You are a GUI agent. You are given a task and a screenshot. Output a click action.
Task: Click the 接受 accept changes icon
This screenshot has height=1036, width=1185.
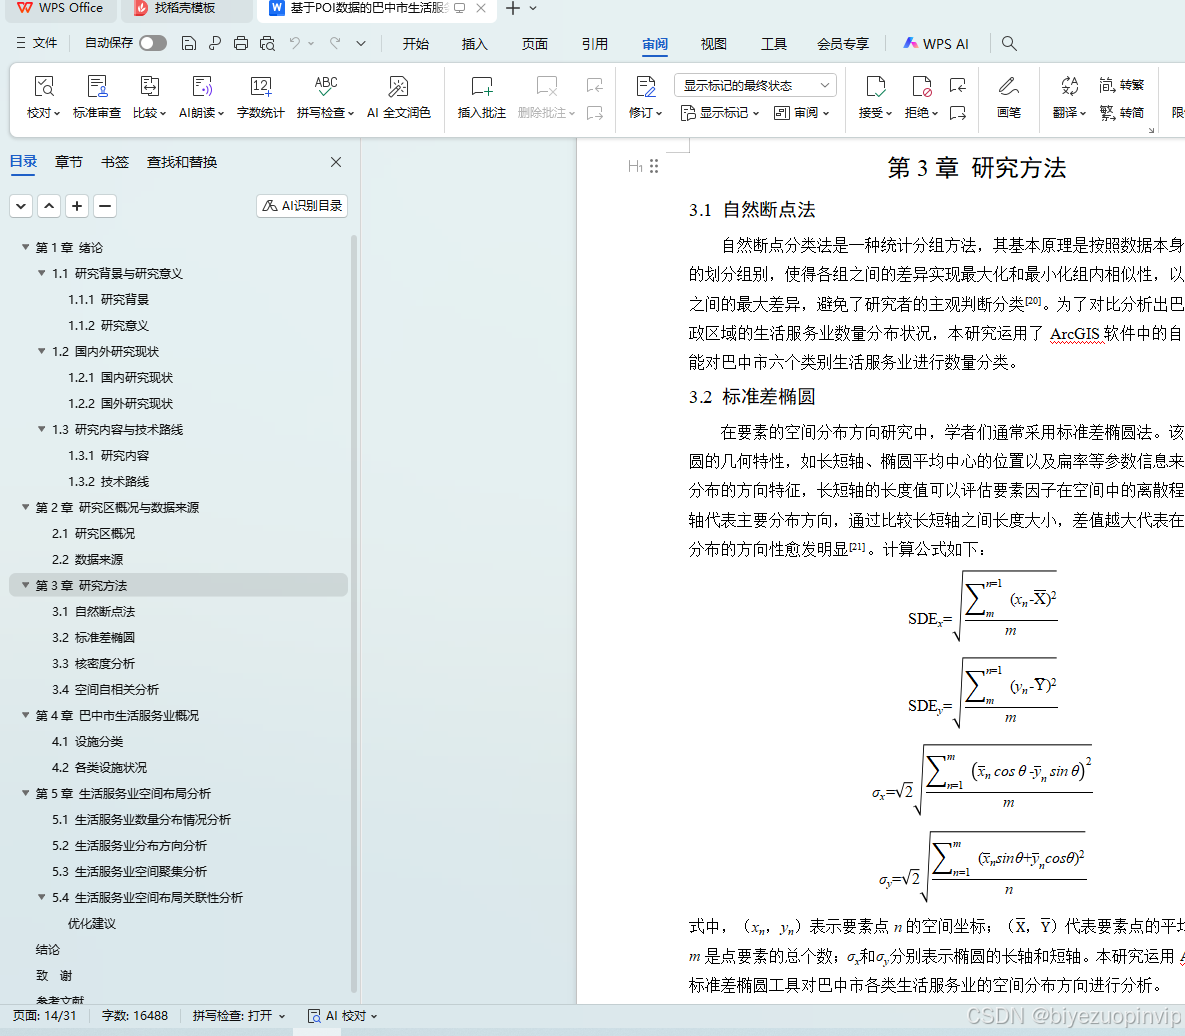875,87
